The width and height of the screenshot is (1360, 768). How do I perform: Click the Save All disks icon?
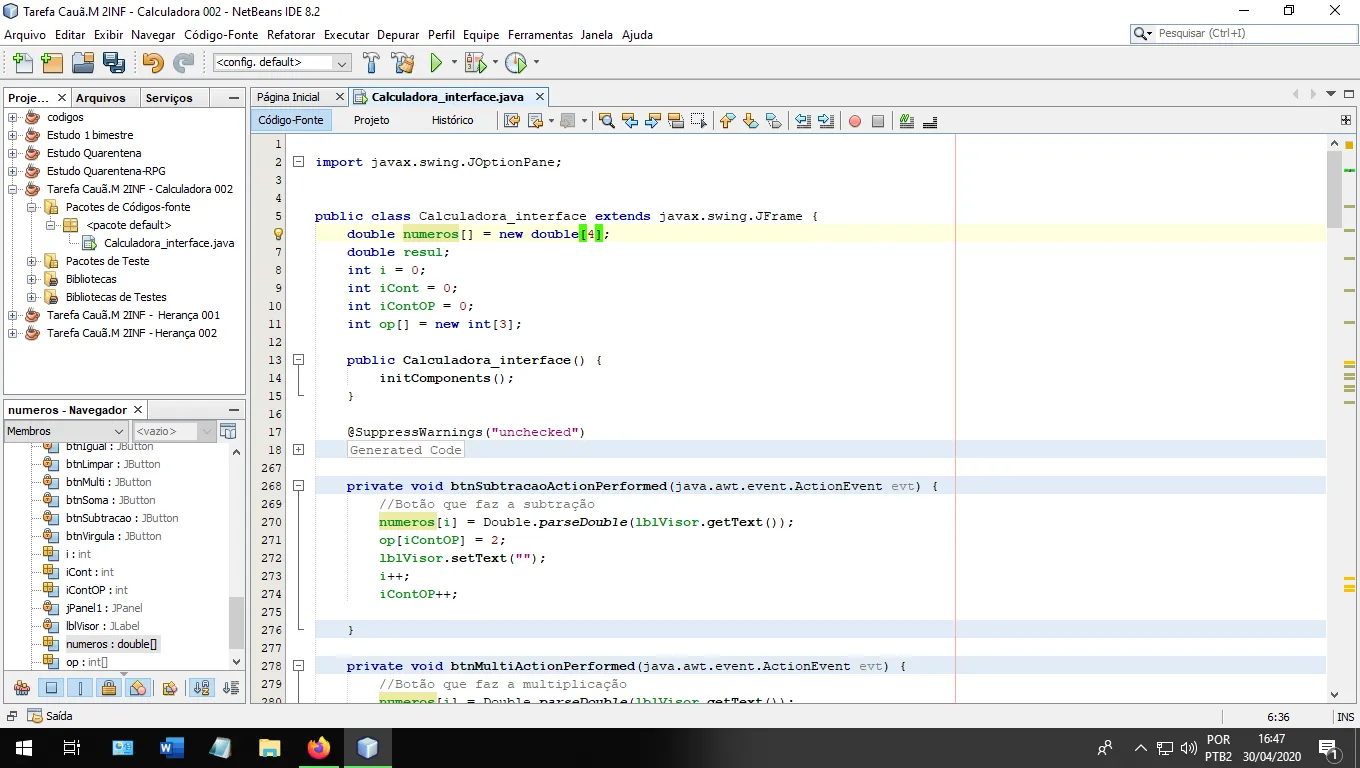click(114, 63)
